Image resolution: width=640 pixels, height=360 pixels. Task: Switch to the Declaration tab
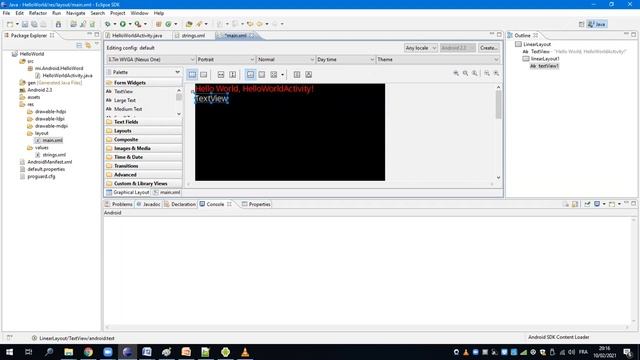tap(180, 204)
